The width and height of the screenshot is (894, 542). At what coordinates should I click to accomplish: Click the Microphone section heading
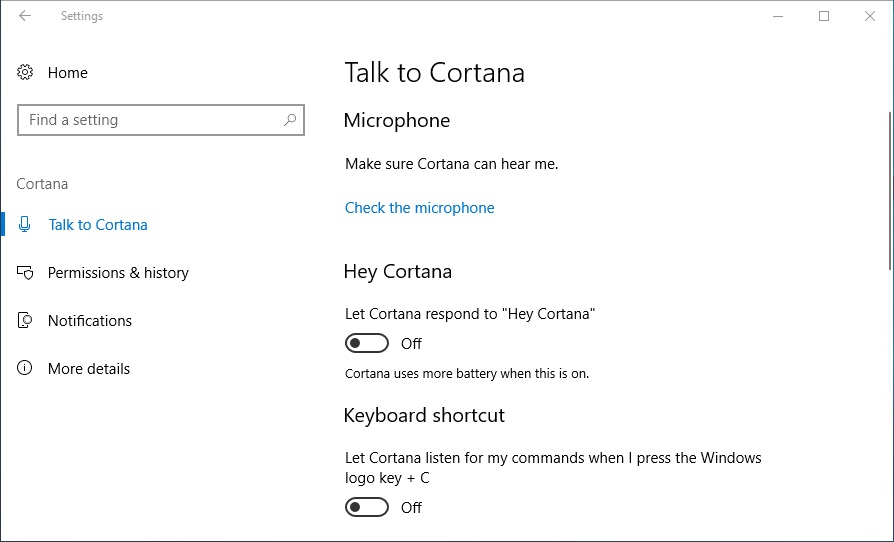[x=397, y=120]
